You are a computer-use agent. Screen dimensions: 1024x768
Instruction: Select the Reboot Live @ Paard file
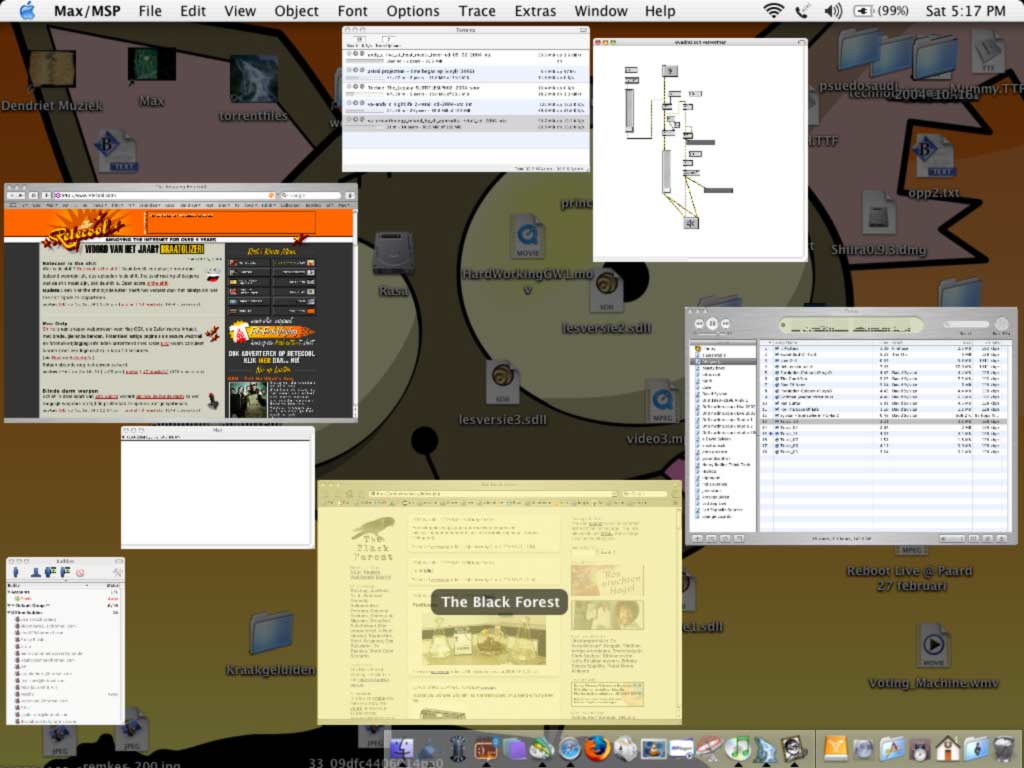tap(910, 579)
